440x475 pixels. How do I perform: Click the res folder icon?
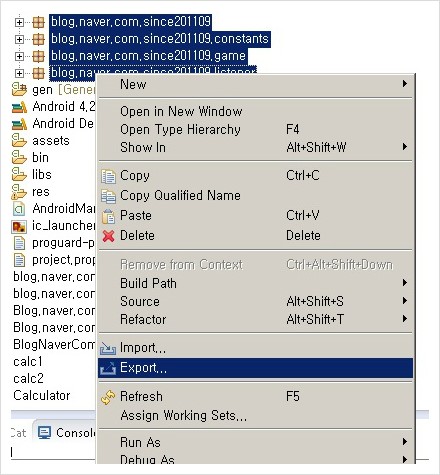19,192
